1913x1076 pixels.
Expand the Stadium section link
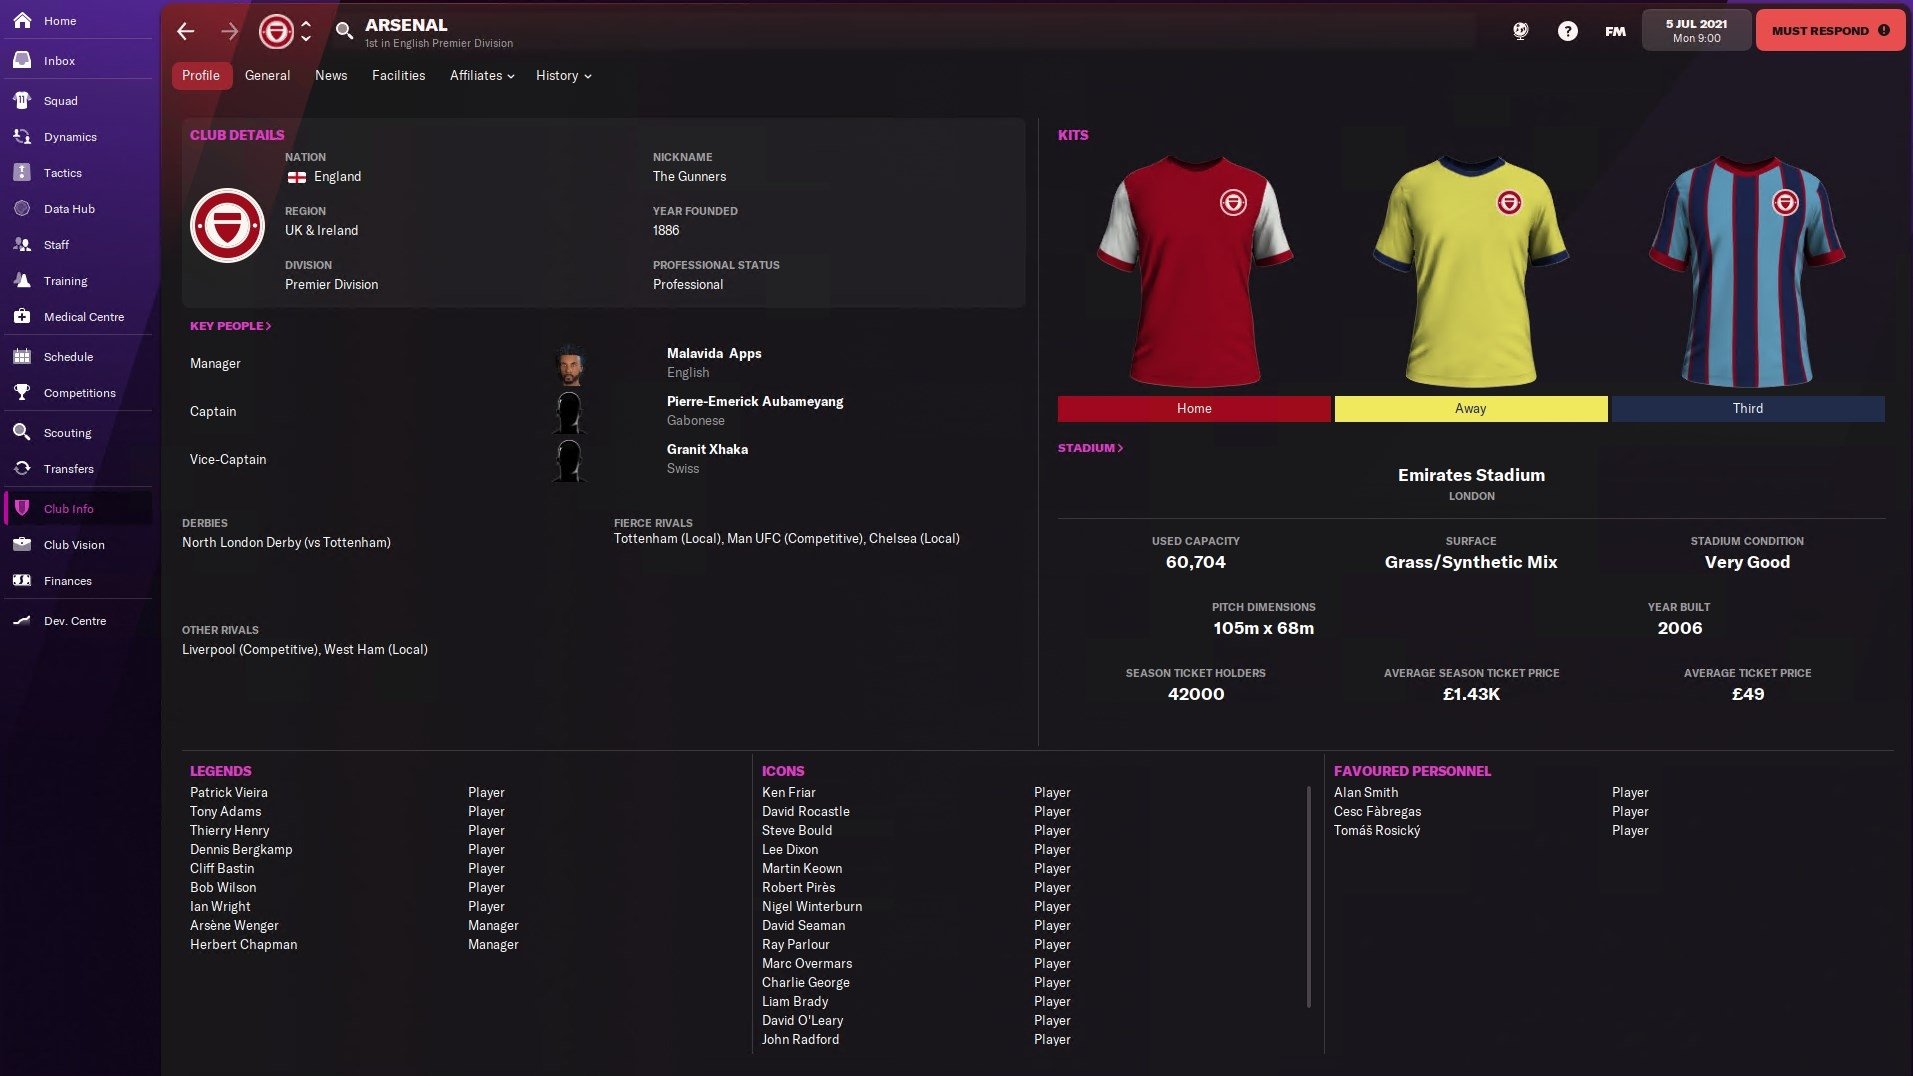(x=1091, y=448)
